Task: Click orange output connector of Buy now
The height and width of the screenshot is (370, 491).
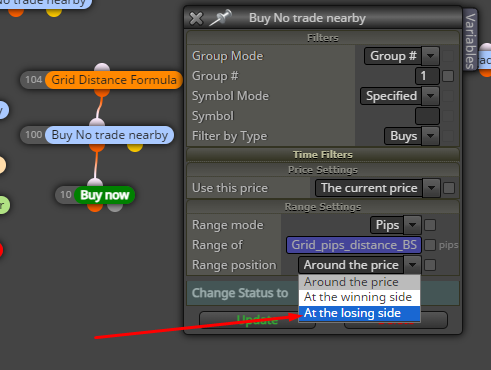Action: click(x=95, y=207)
